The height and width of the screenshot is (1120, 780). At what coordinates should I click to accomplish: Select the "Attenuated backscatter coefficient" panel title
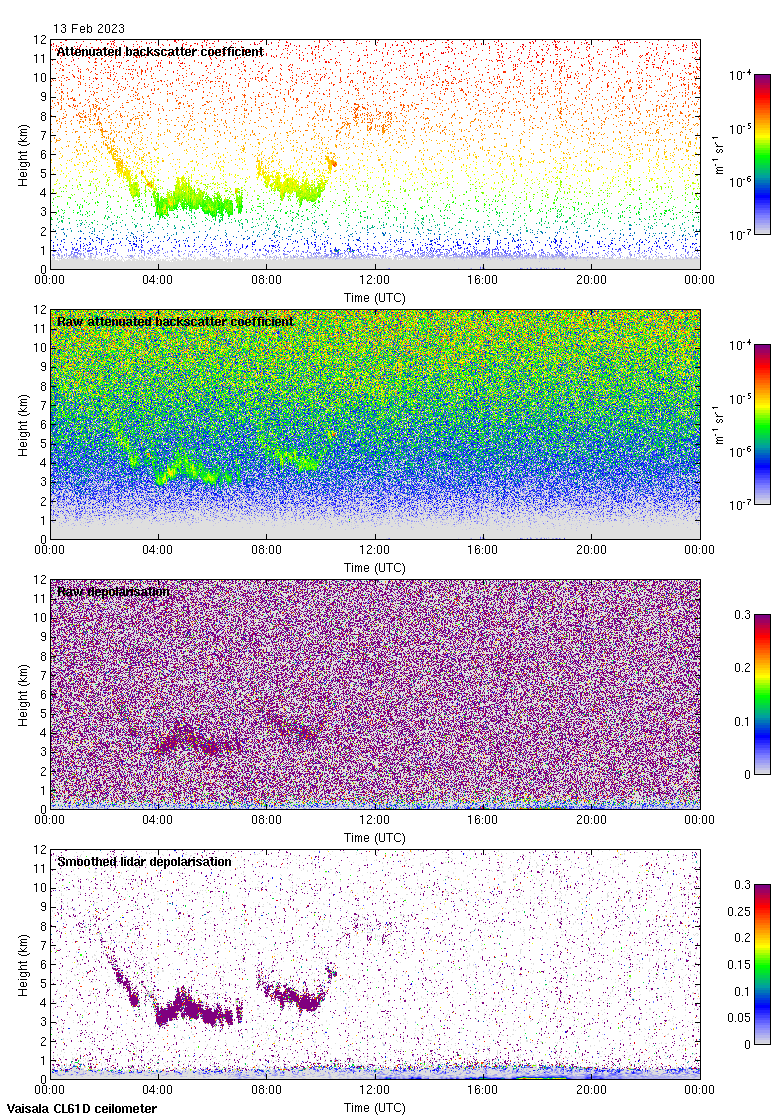[160, 51]
